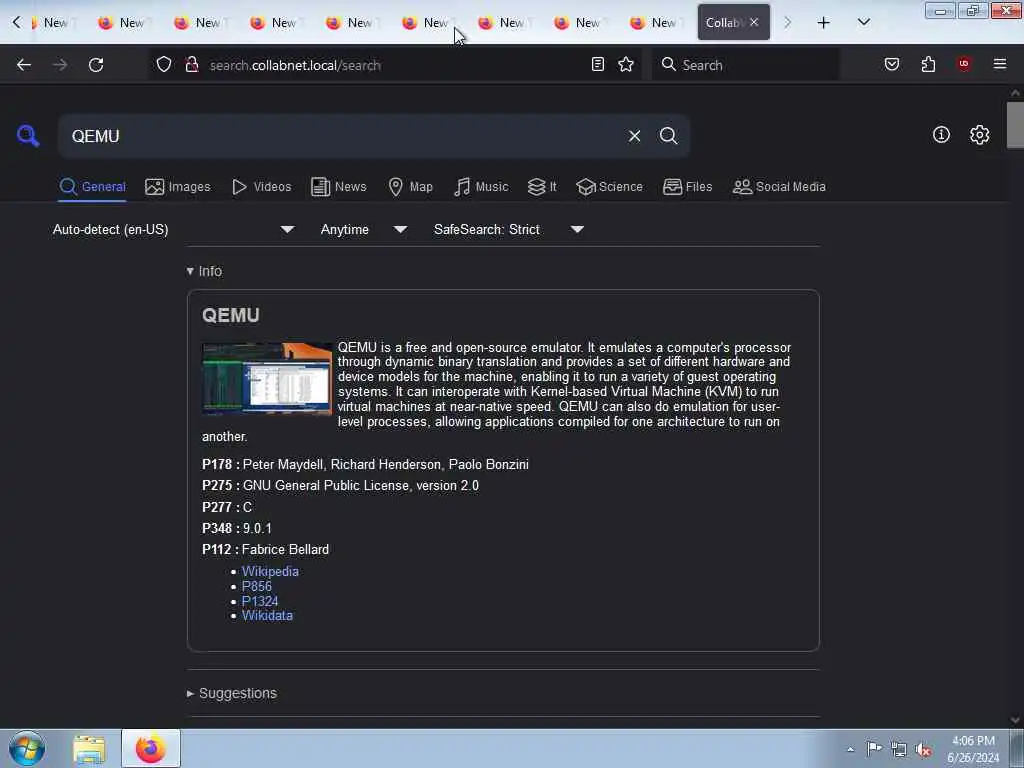Open SafeSearch: Strict dropdown
The height and width of the screenshot is (768, 1024).
[x=509, y=229]
